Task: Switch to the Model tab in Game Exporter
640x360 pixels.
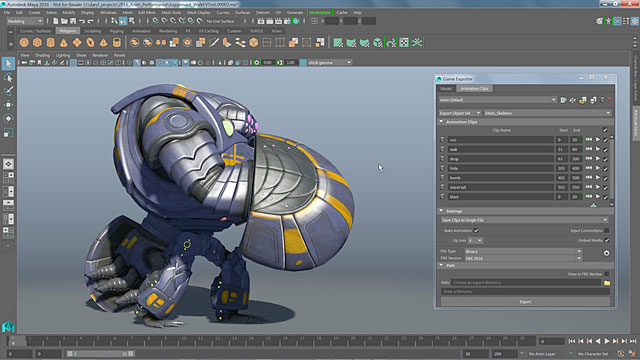Action: [x=446, y=89]
